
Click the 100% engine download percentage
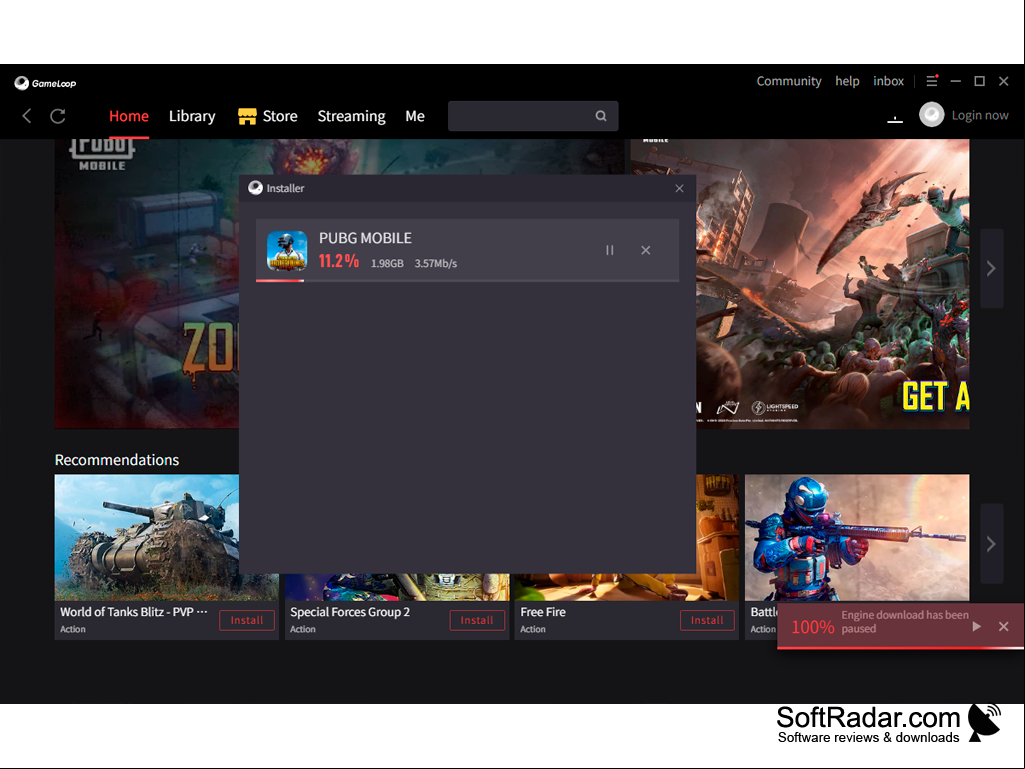tap(813, 627)
